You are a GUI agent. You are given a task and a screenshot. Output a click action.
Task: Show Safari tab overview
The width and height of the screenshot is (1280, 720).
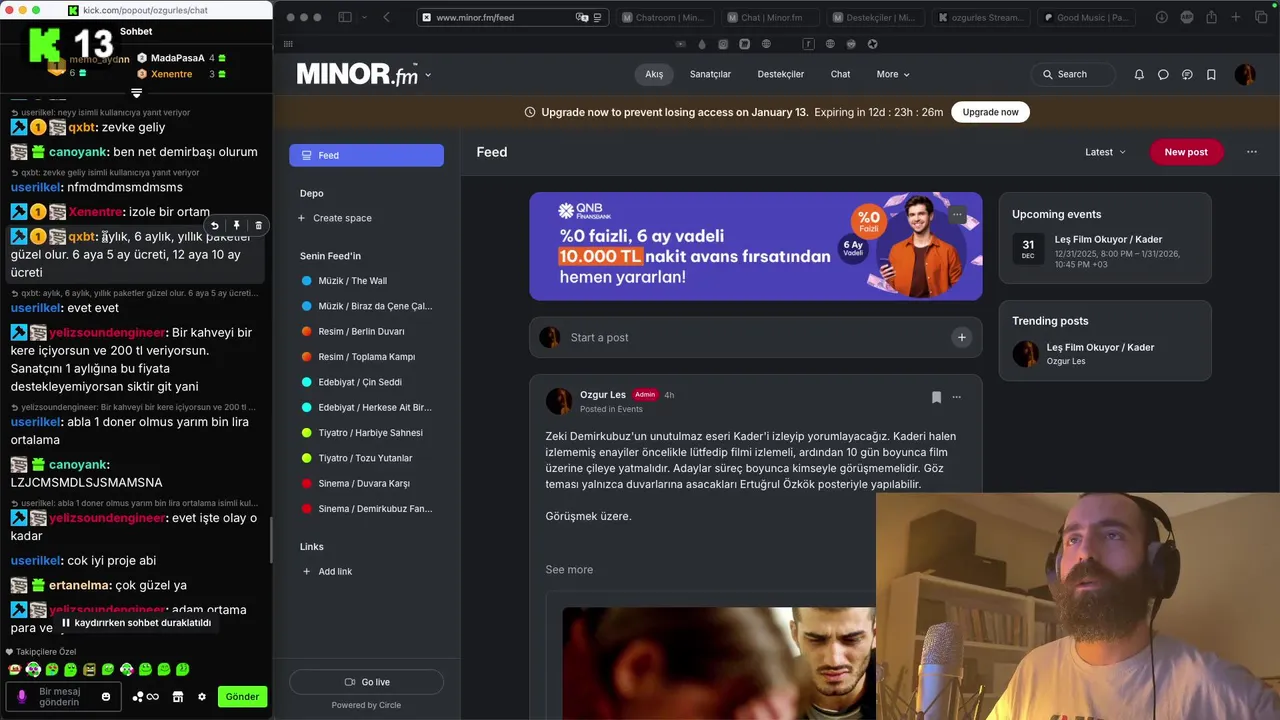pyautogui.click(x=1261, y=17)
